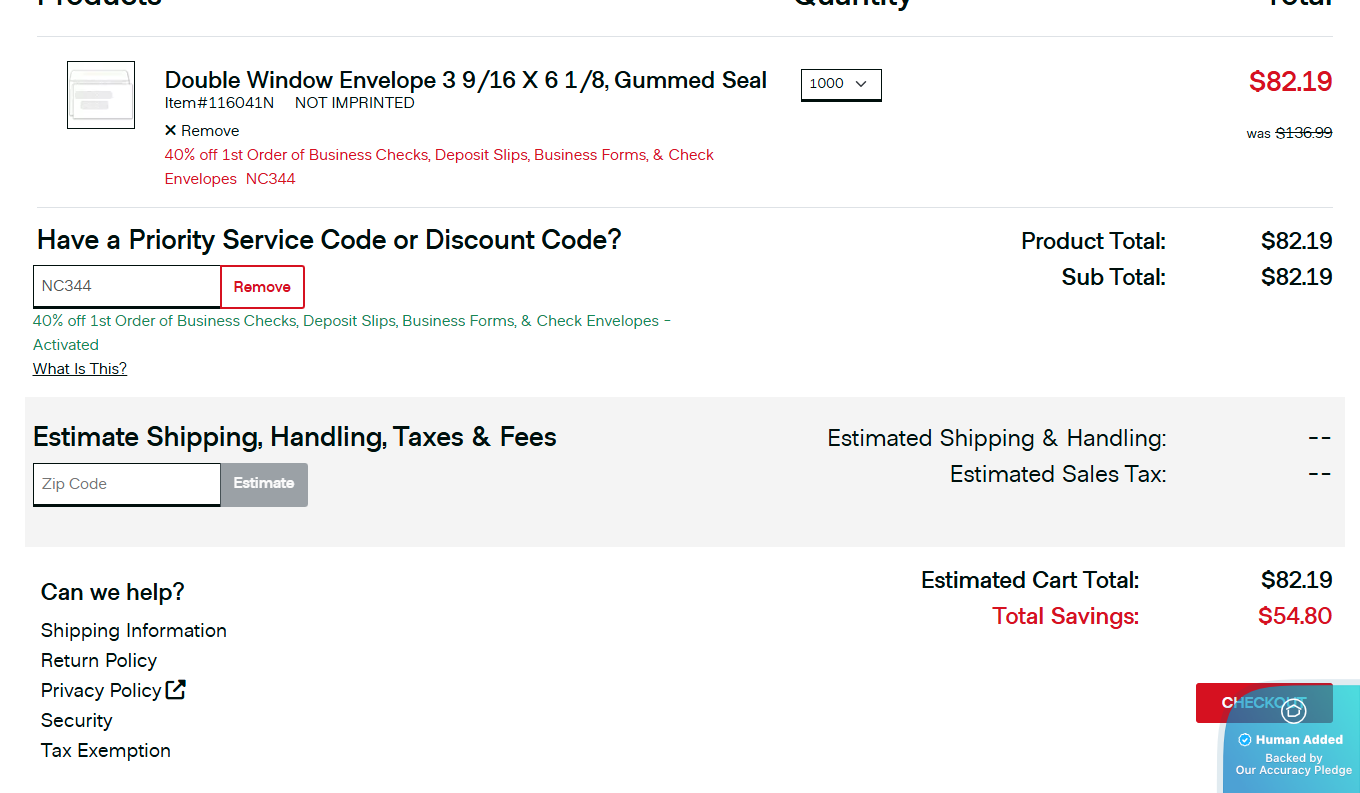The height and width of the screenshot is (793, 1360).
Task: Open the external link icon beside Privacy Policy
Action: point(174,689)
